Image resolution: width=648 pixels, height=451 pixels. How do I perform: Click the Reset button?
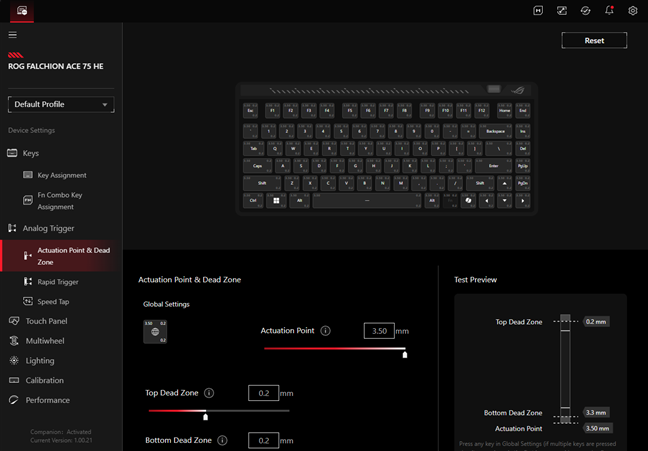coord(594,41)
